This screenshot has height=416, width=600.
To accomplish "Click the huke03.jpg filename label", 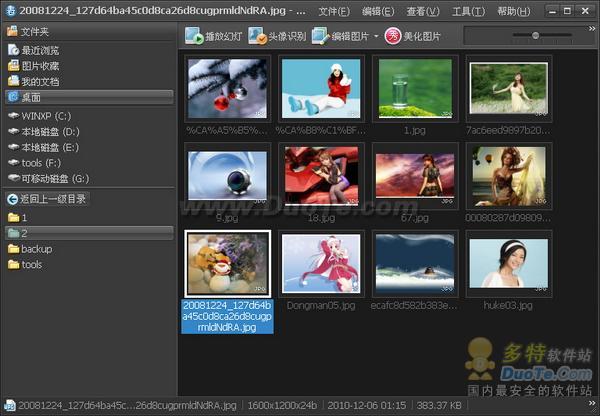I will tap(508, 305).
